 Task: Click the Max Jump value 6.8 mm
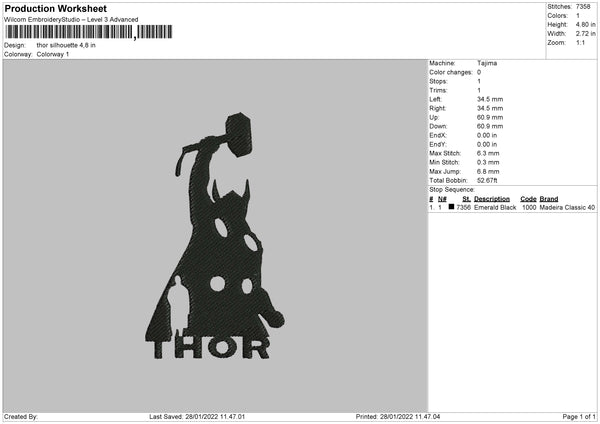pyautogui.click(x=488, y=171)
